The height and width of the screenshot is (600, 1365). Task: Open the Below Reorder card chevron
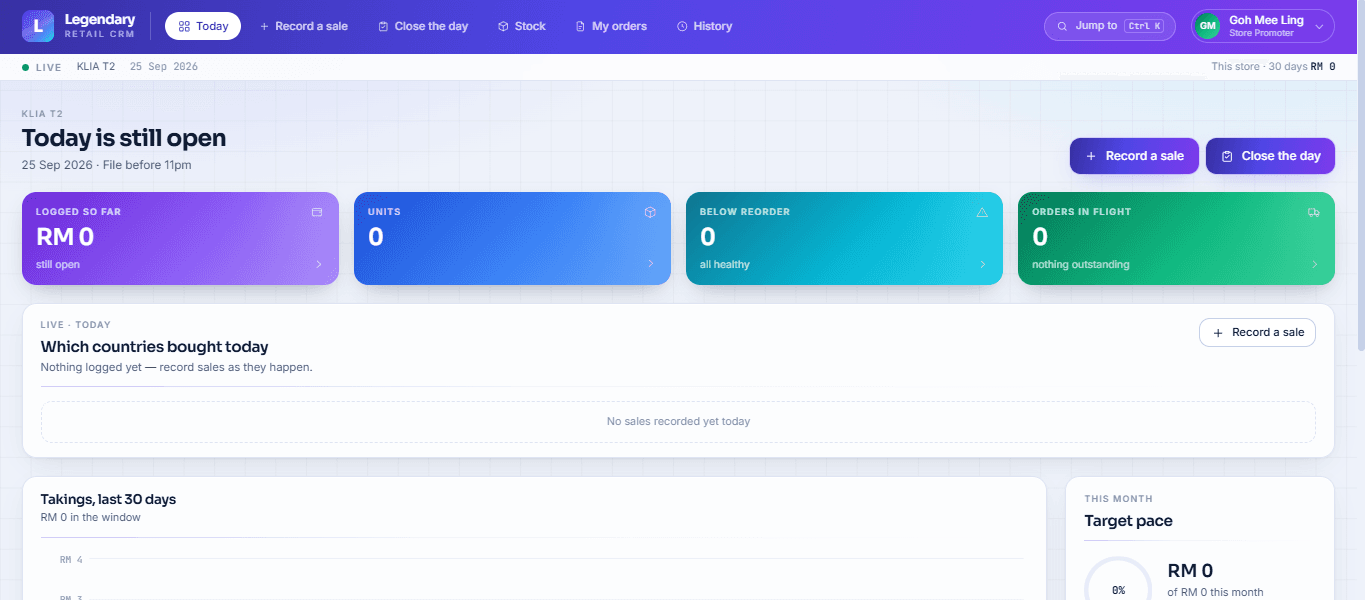coord(983,264)
